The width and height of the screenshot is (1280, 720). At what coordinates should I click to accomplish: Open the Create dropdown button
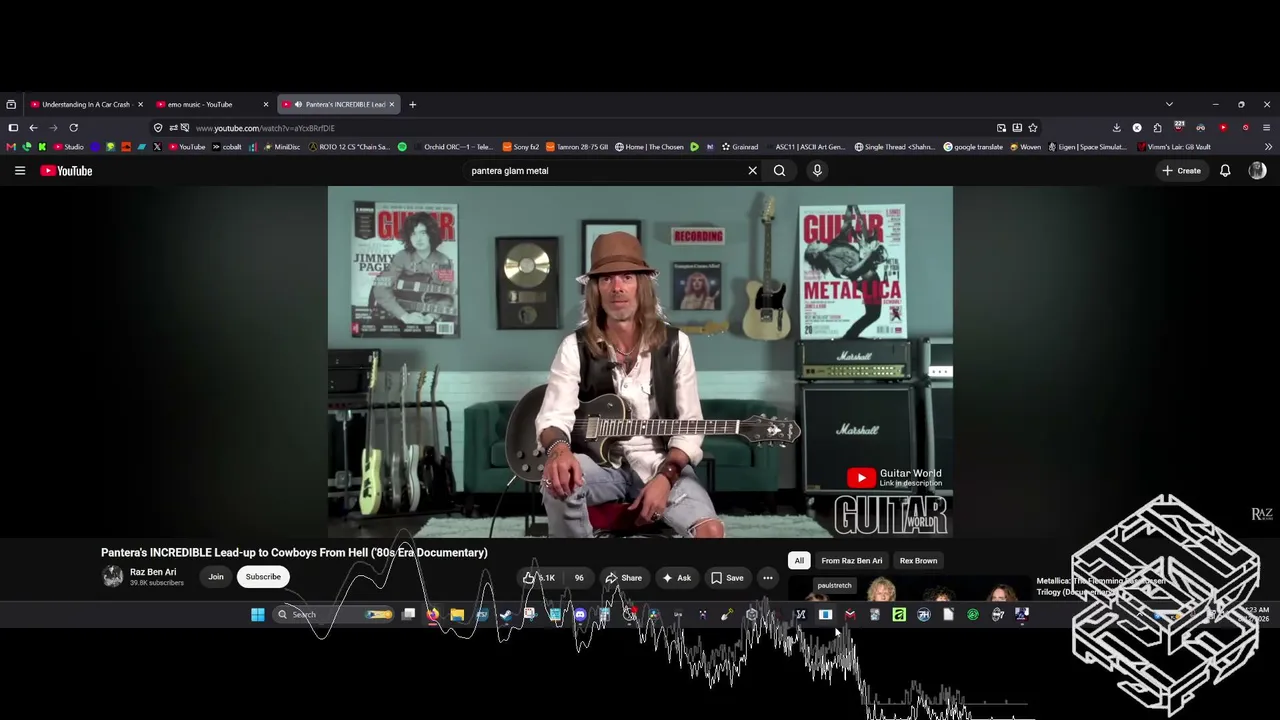tap(1182, 171)
